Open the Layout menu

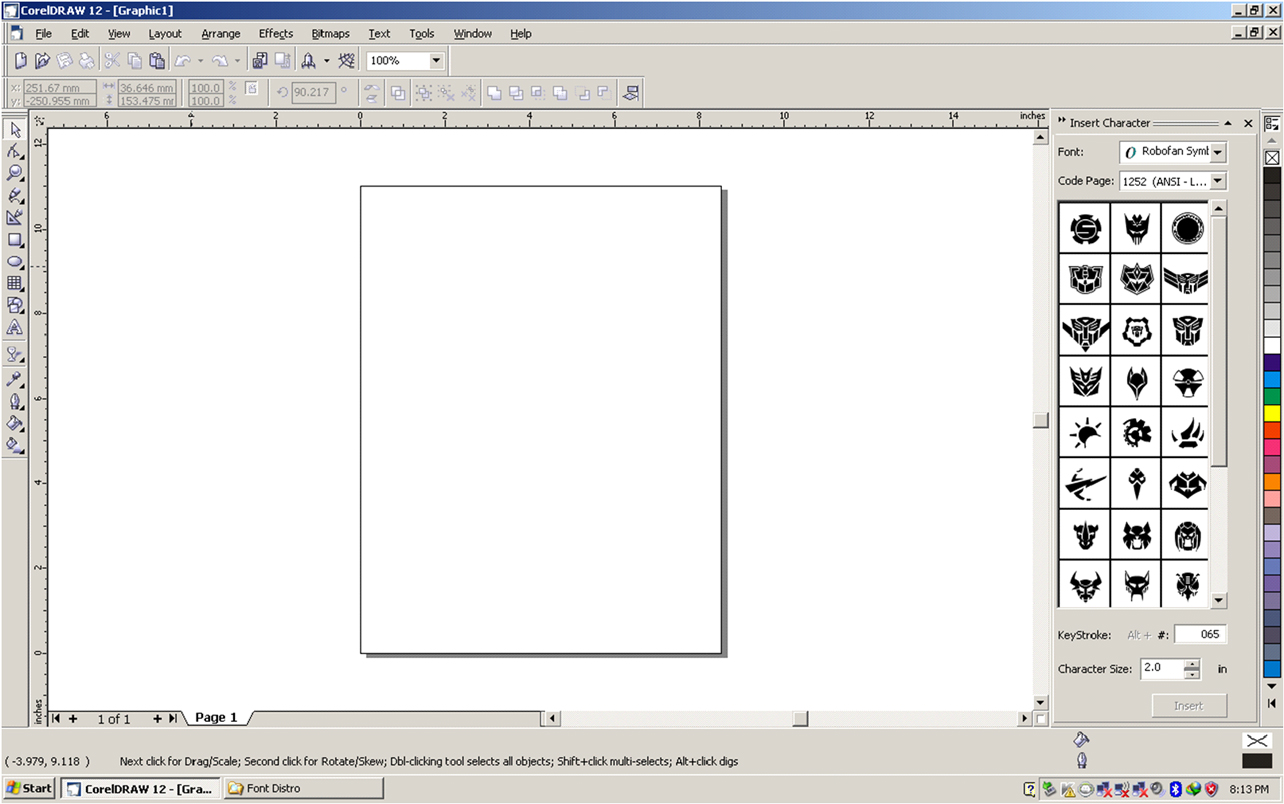click(x=165, y=33)
